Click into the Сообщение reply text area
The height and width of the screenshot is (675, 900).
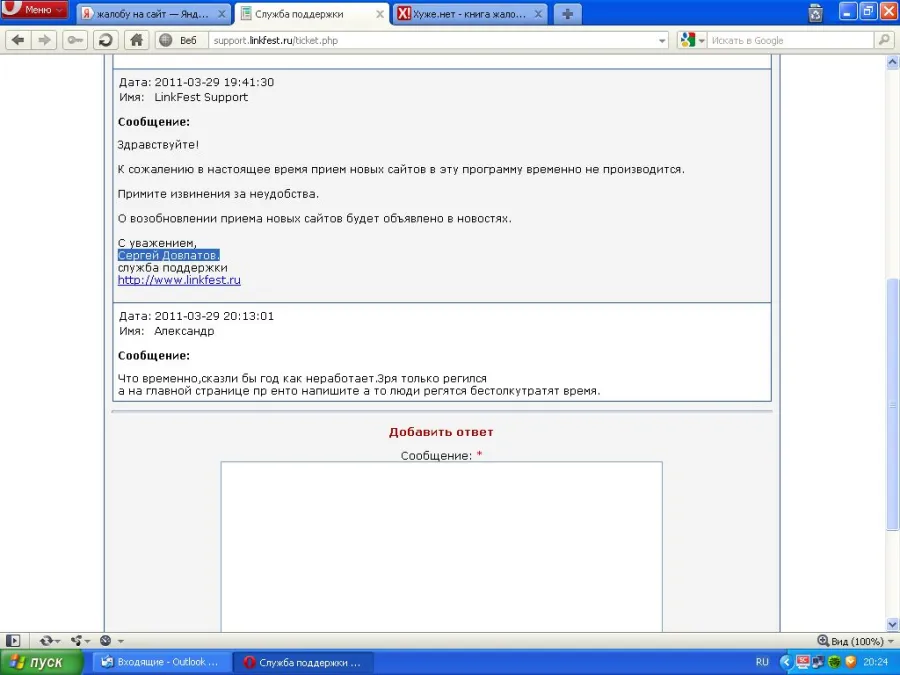click(441, 546)
